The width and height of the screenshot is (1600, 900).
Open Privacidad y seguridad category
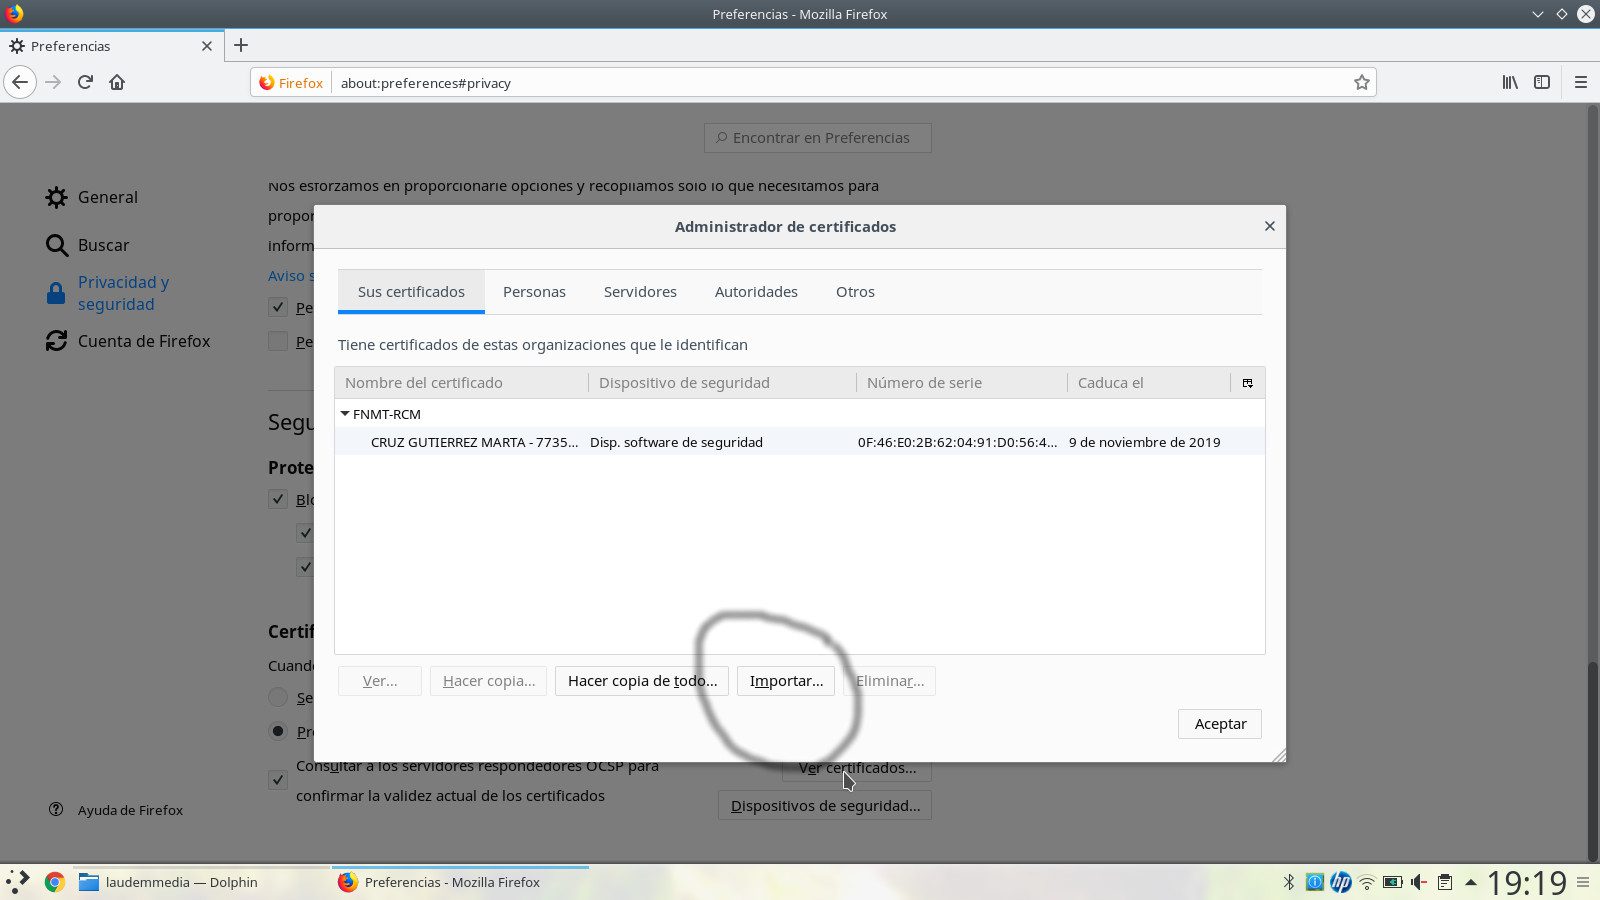[x=108, y=293]
